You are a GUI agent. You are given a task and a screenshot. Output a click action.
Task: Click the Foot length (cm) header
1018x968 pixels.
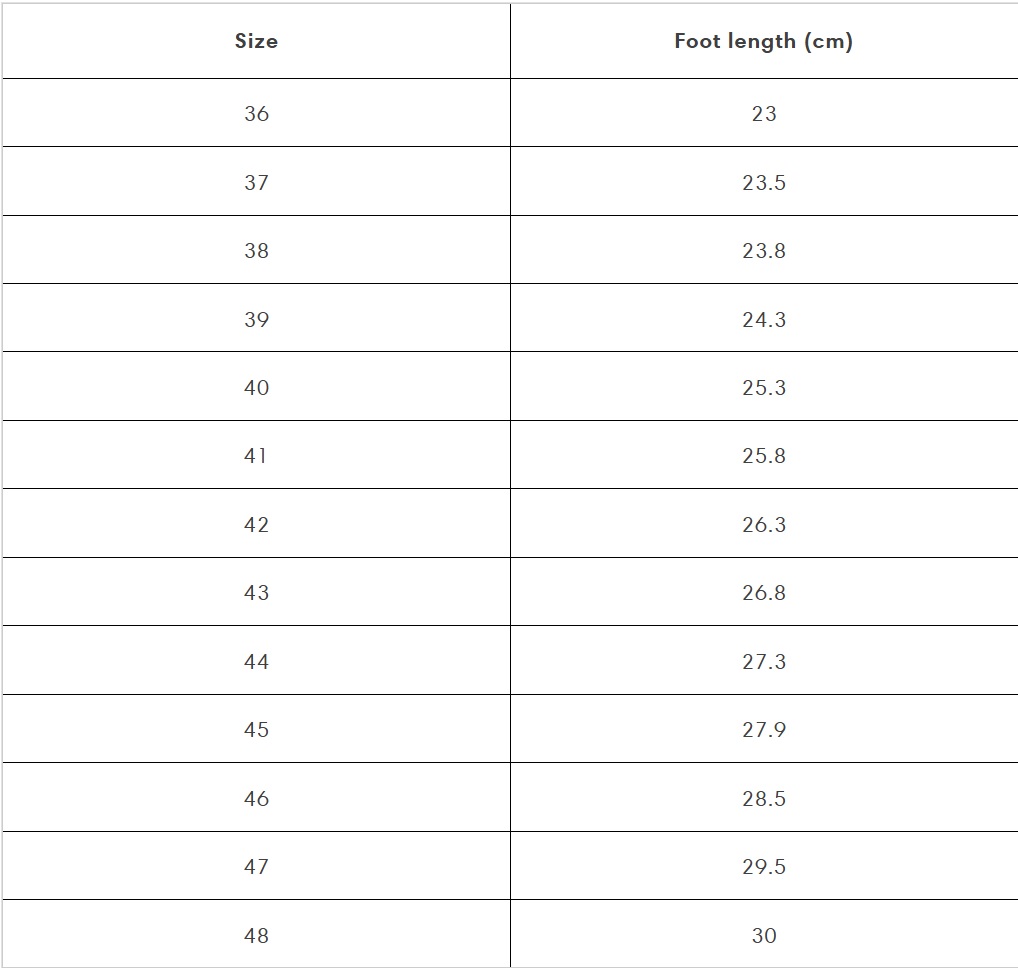764,41
